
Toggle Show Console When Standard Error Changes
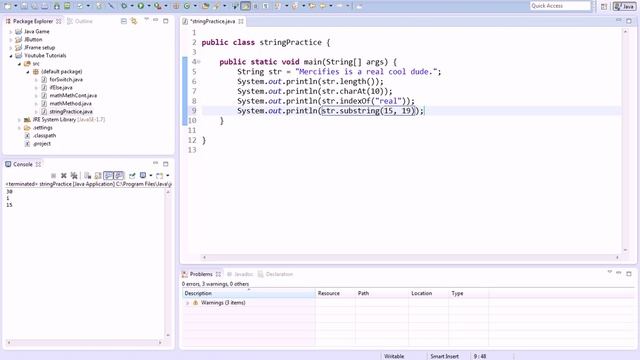pos(119,176)
